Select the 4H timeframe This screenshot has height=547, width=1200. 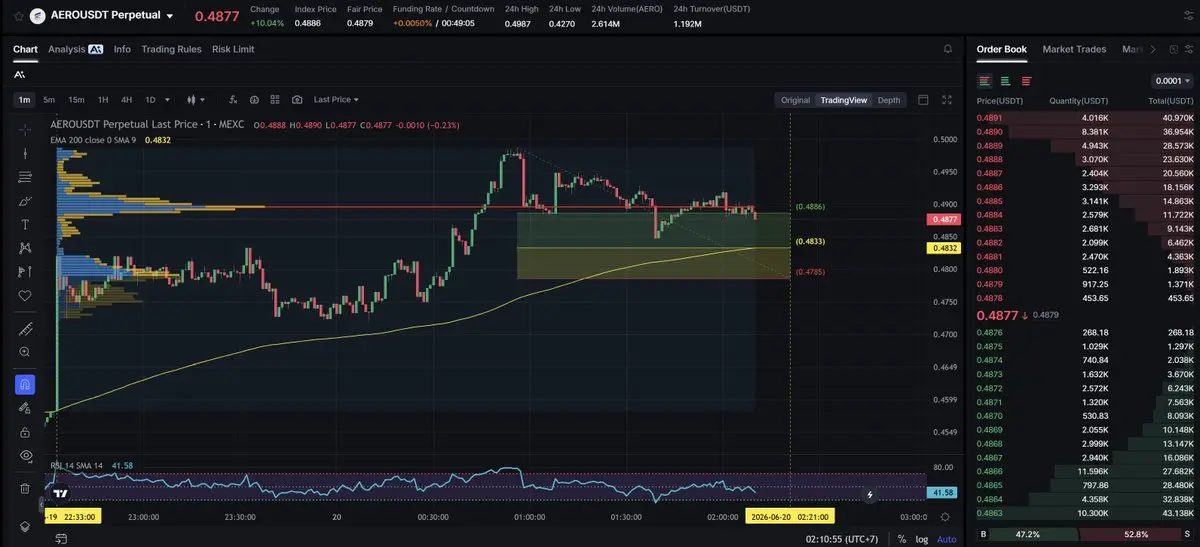pos(127,100)
